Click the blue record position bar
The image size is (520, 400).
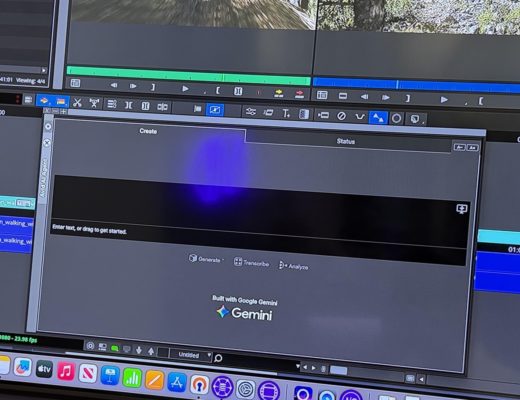(416, 85)
